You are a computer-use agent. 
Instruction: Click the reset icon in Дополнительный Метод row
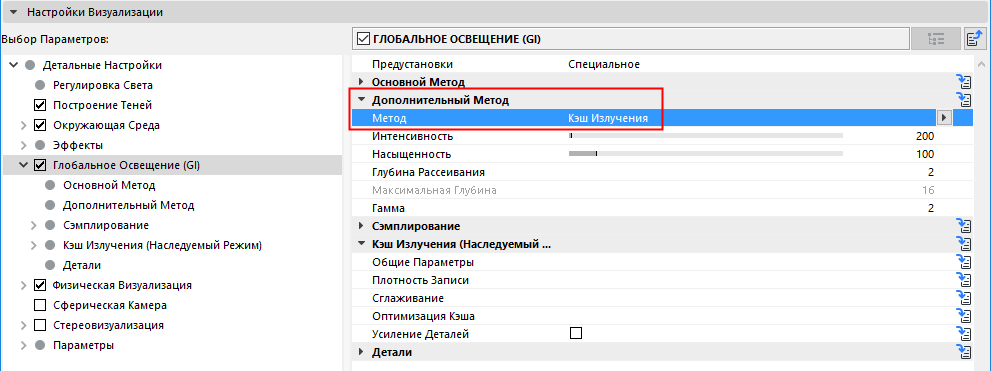(x=964, y=99)
